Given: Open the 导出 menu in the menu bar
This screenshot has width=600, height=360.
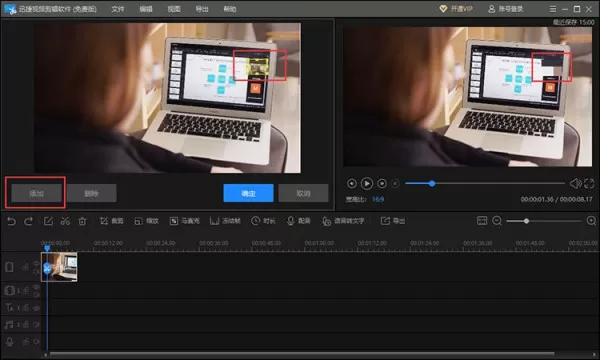Looking at the screenshot, I should [202, 9].
